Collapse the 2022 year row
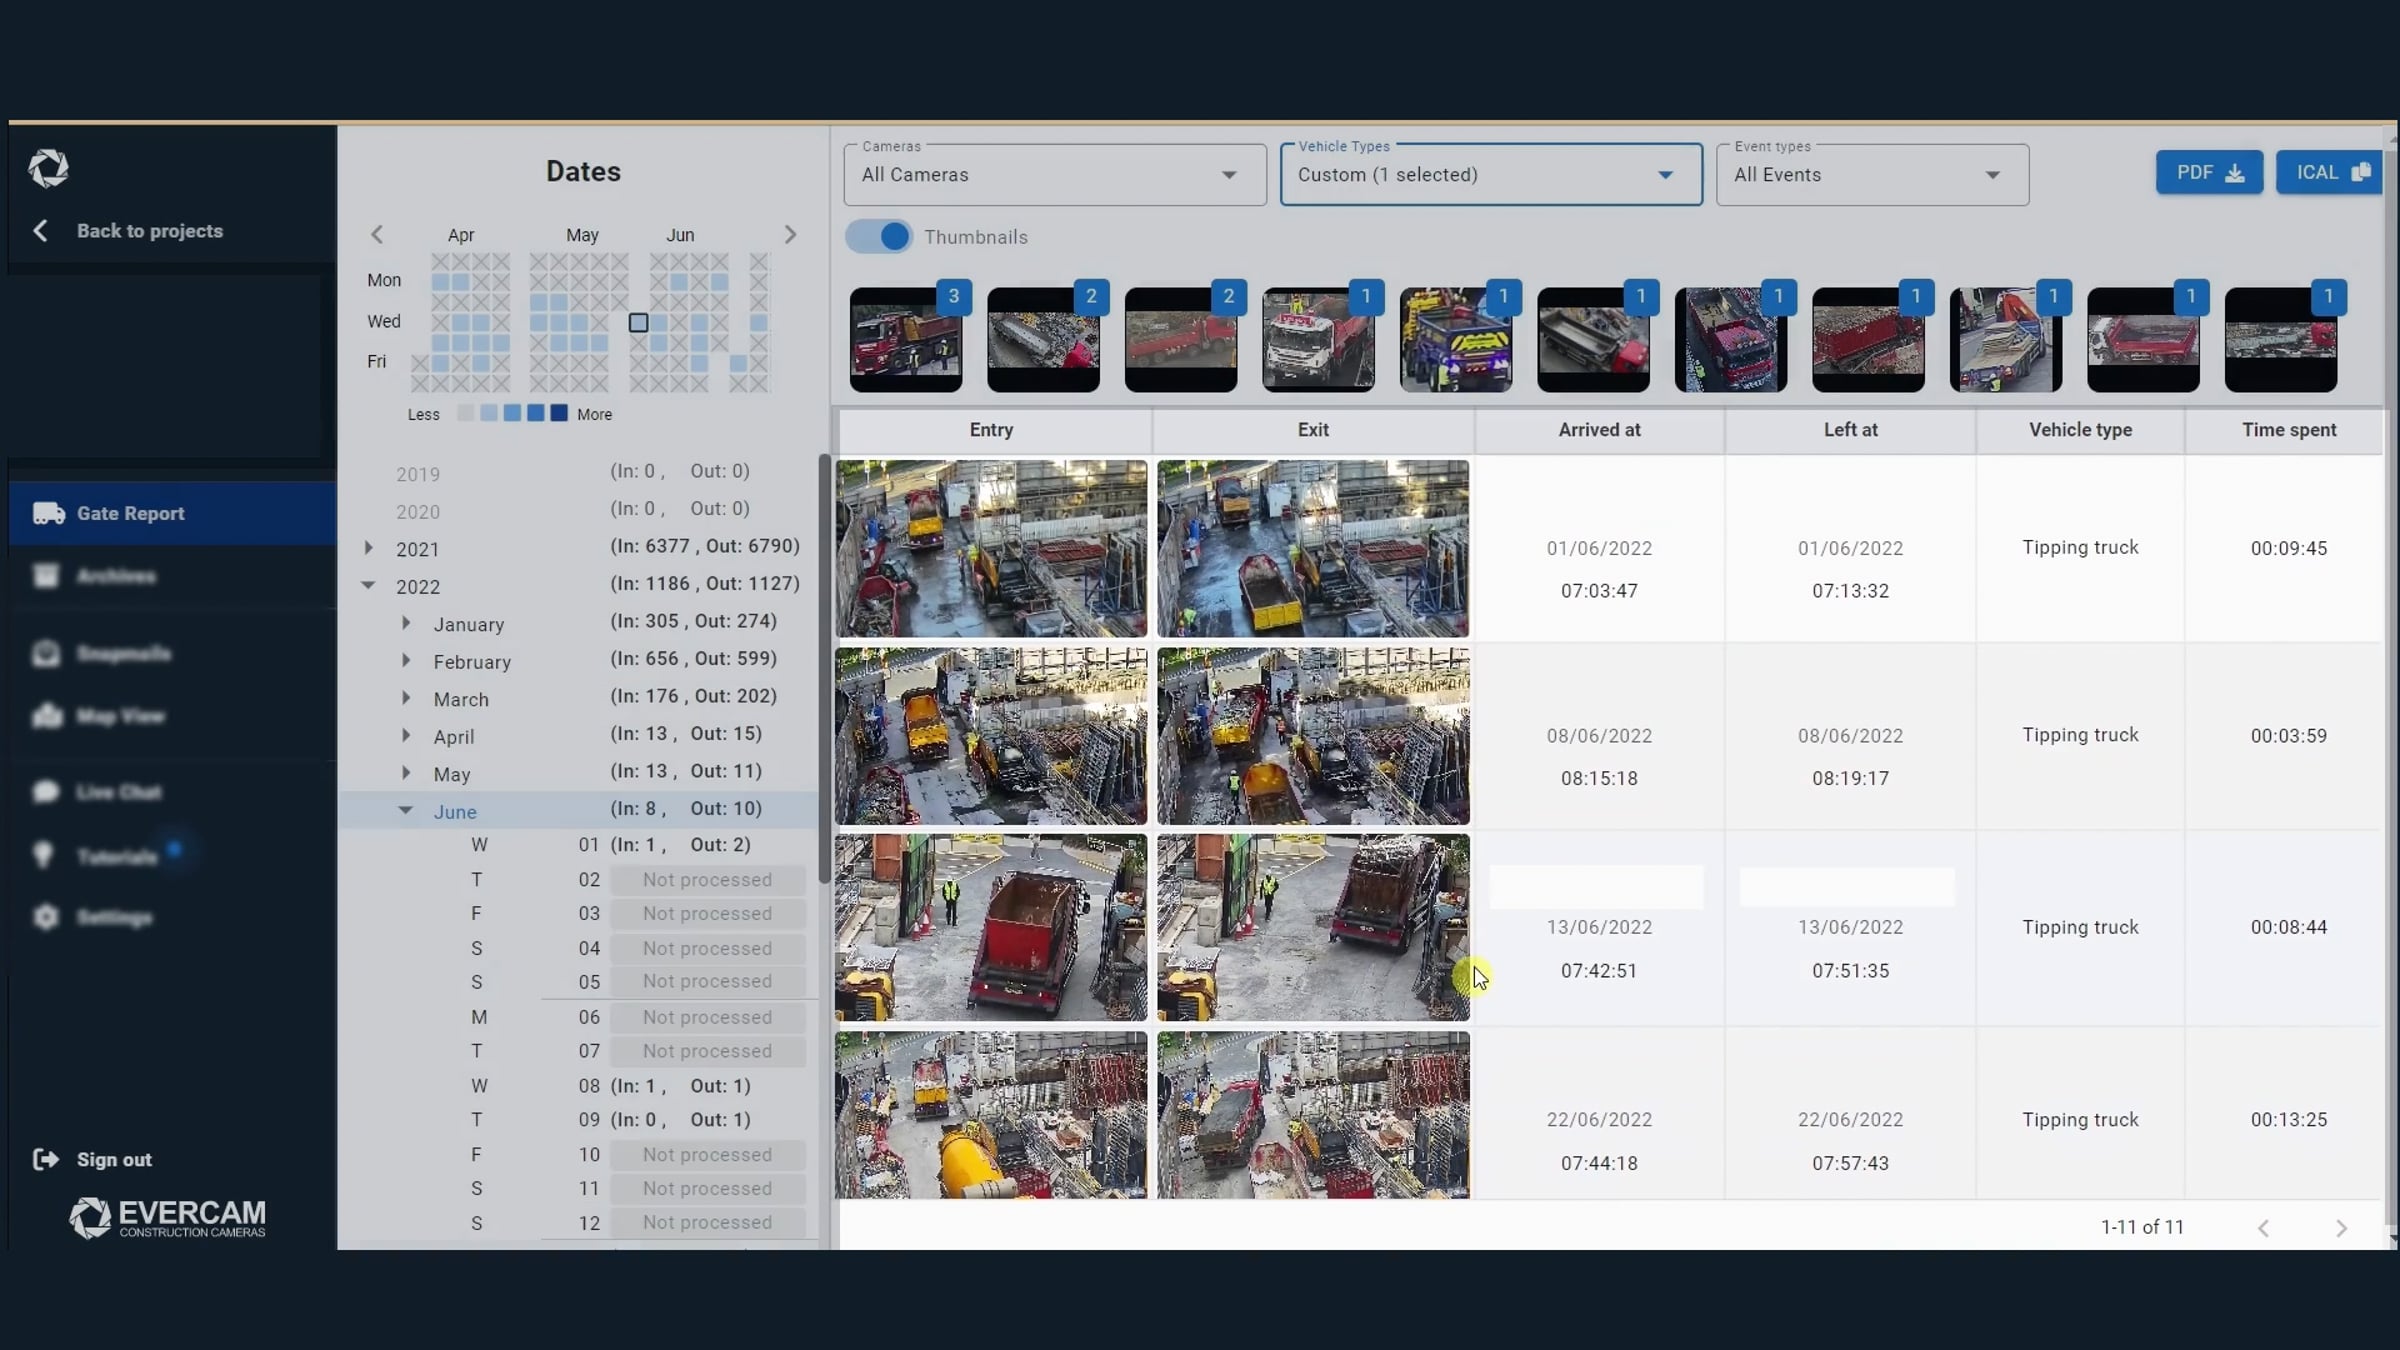This screenshot has height=1350, width=2400. [369, 586]
